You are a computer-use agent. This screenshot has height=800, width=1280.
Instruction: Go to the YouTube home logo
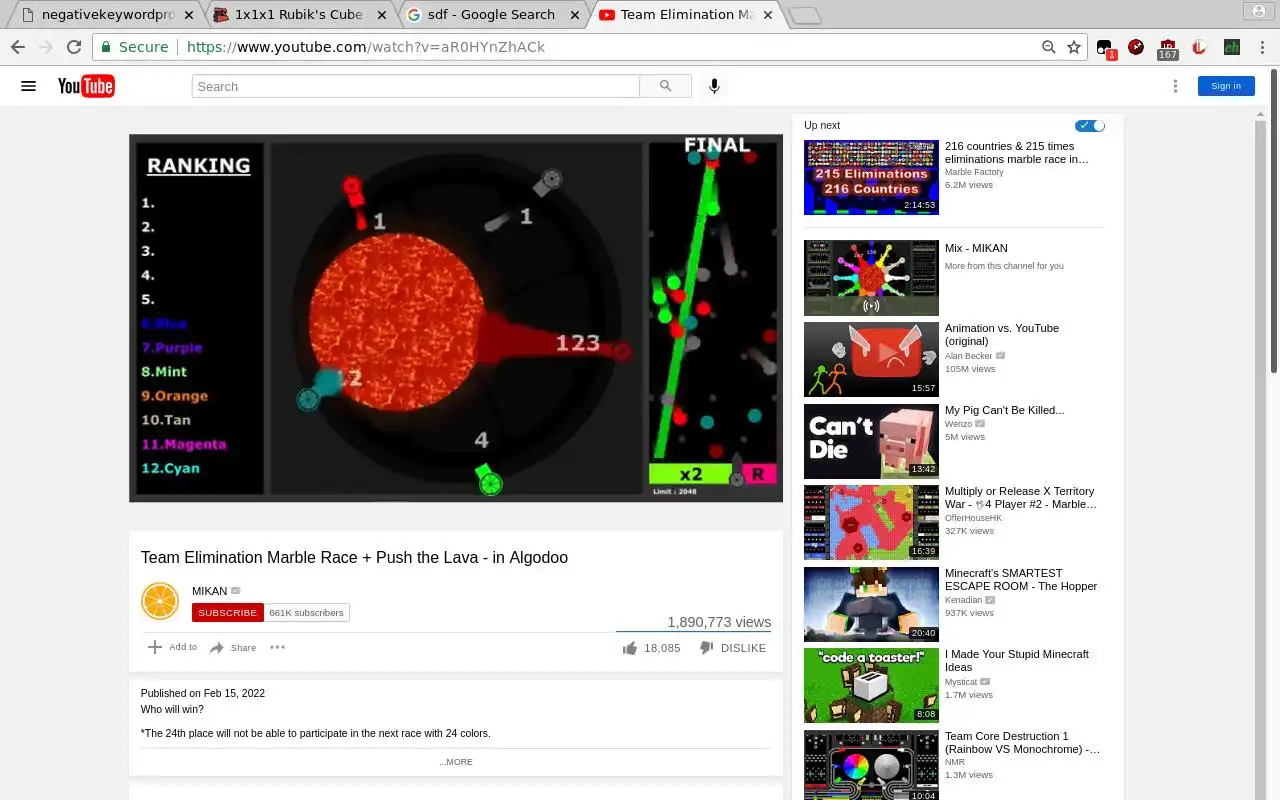pyautogui.click(x=86, y=86)
